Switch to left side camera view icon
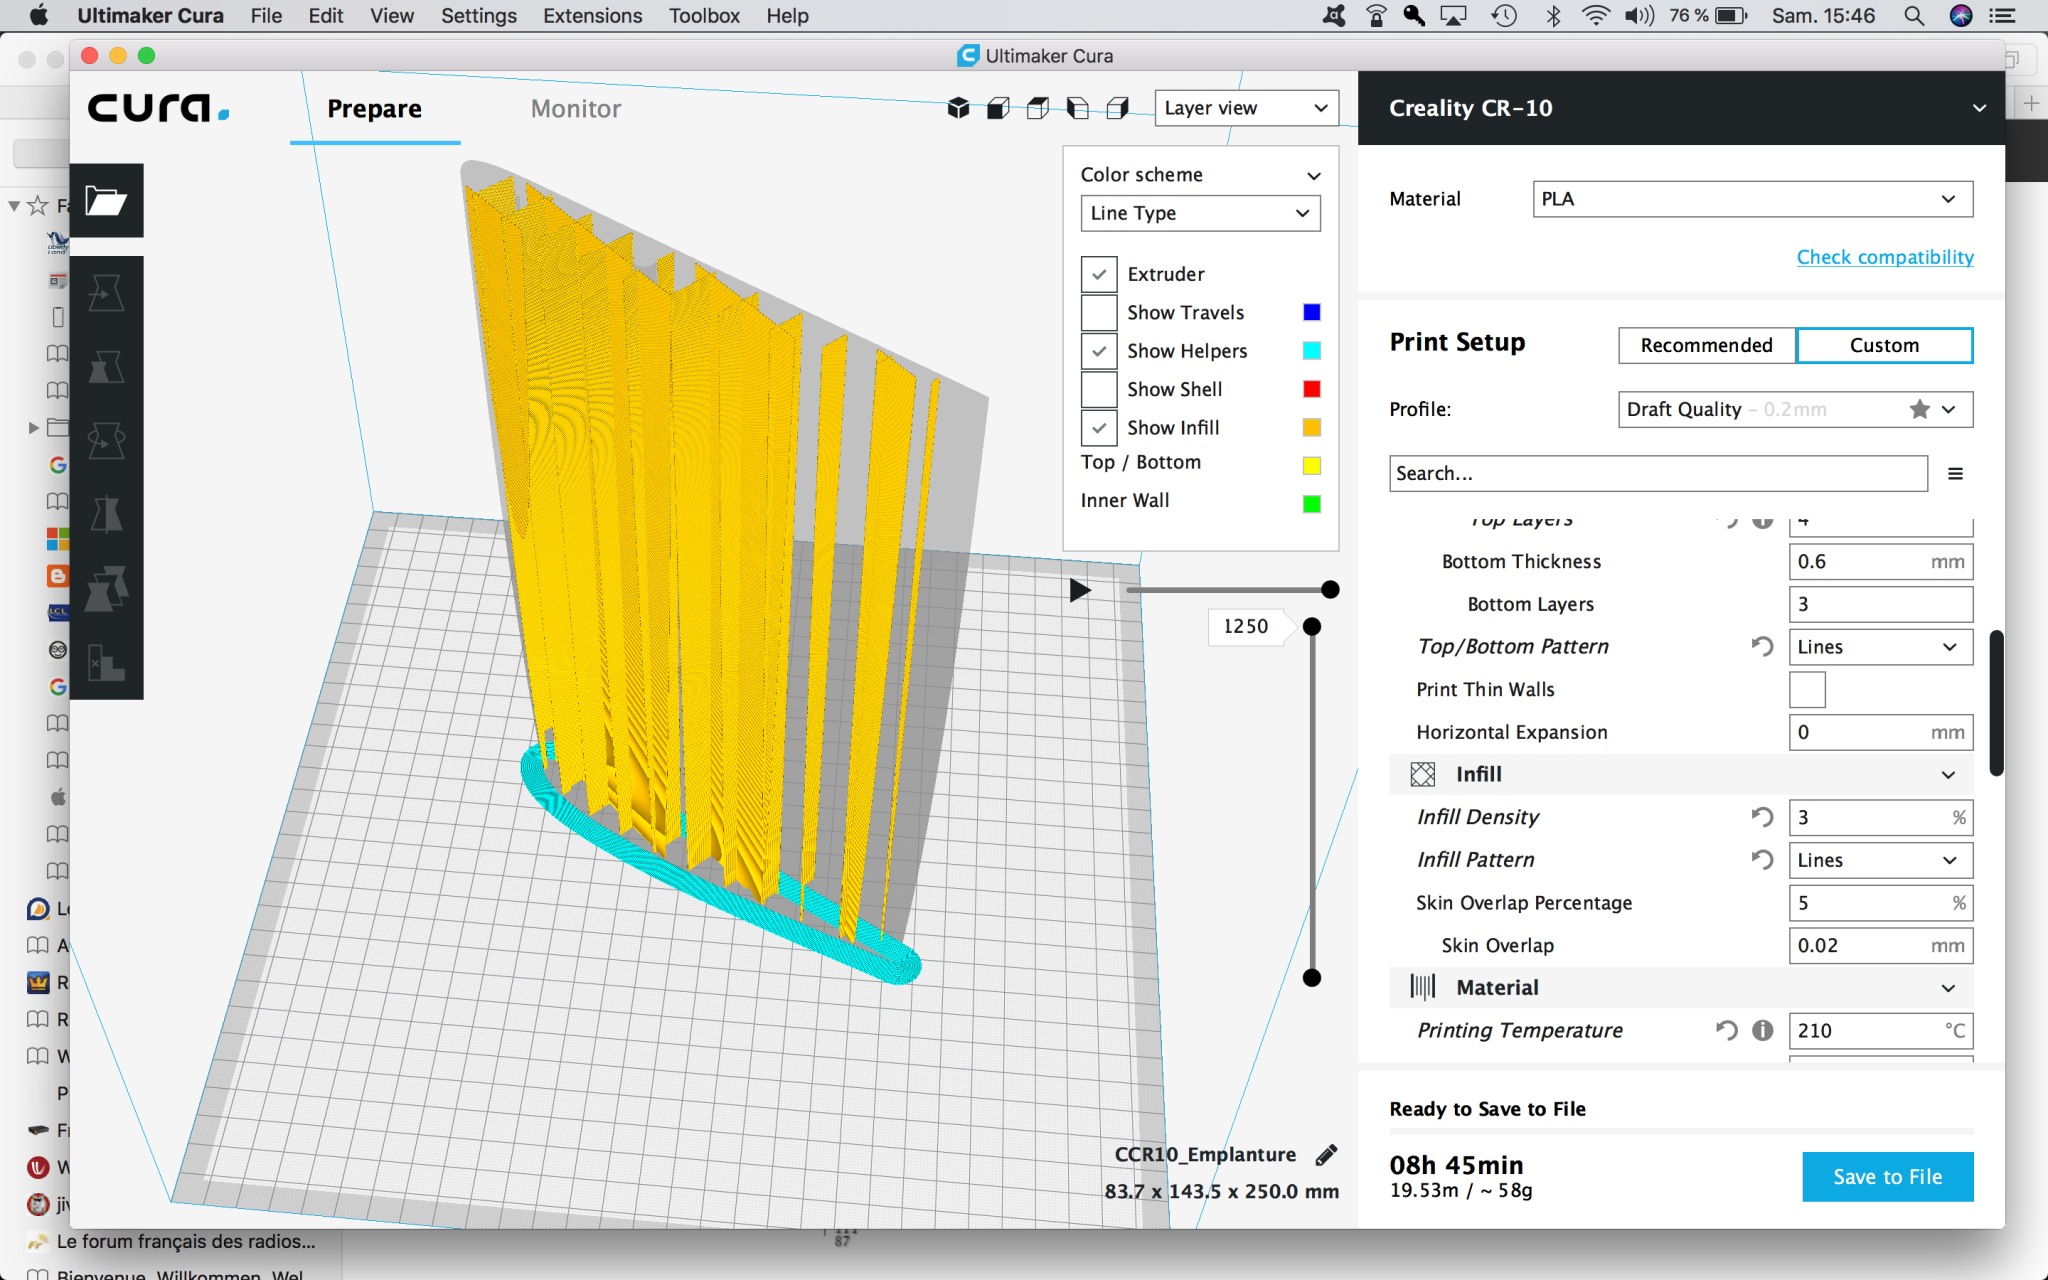2048x1280 pixels. [1078, 108]
